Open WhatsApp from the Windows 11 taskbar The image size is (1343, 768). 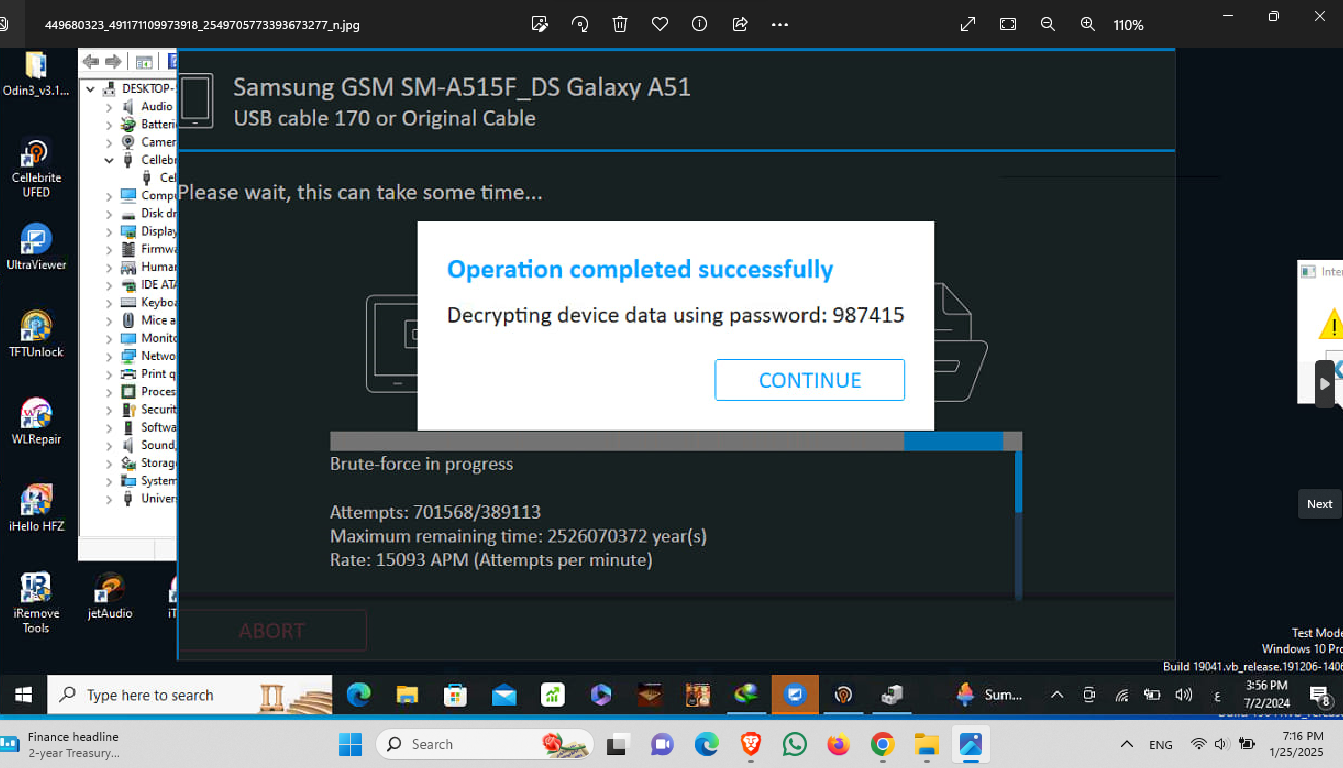pos(795,744)
